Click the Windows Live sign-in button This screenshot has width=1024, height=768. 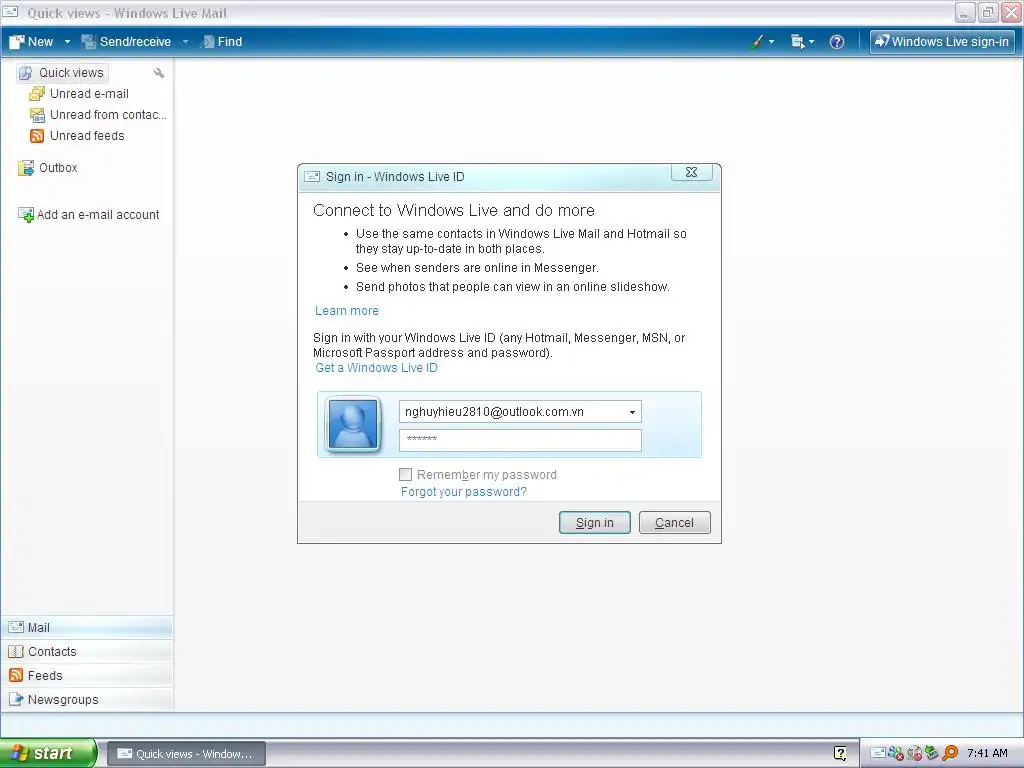pyautogui.click(x=942, y=42)
